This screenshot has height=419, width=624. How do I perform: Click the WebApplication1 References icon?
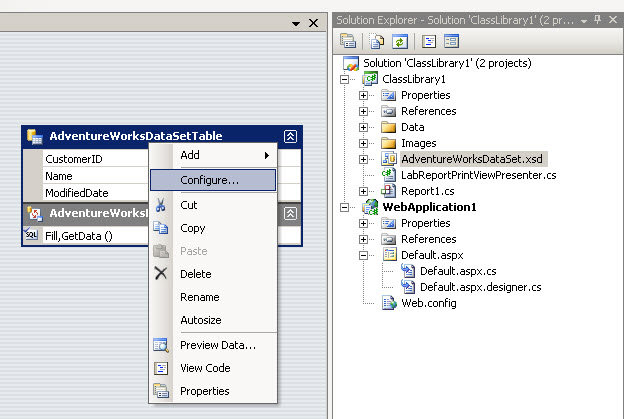[388, 239]
